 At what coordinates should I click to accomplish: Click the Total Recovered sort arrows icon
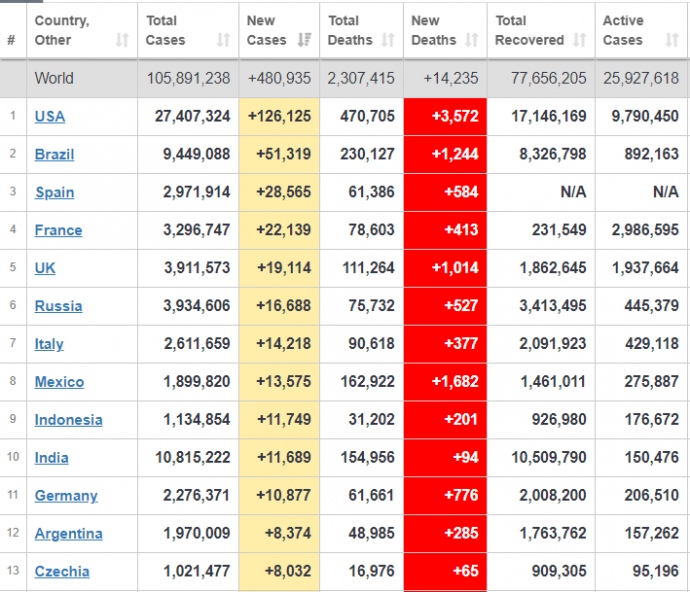coord(580,40)
